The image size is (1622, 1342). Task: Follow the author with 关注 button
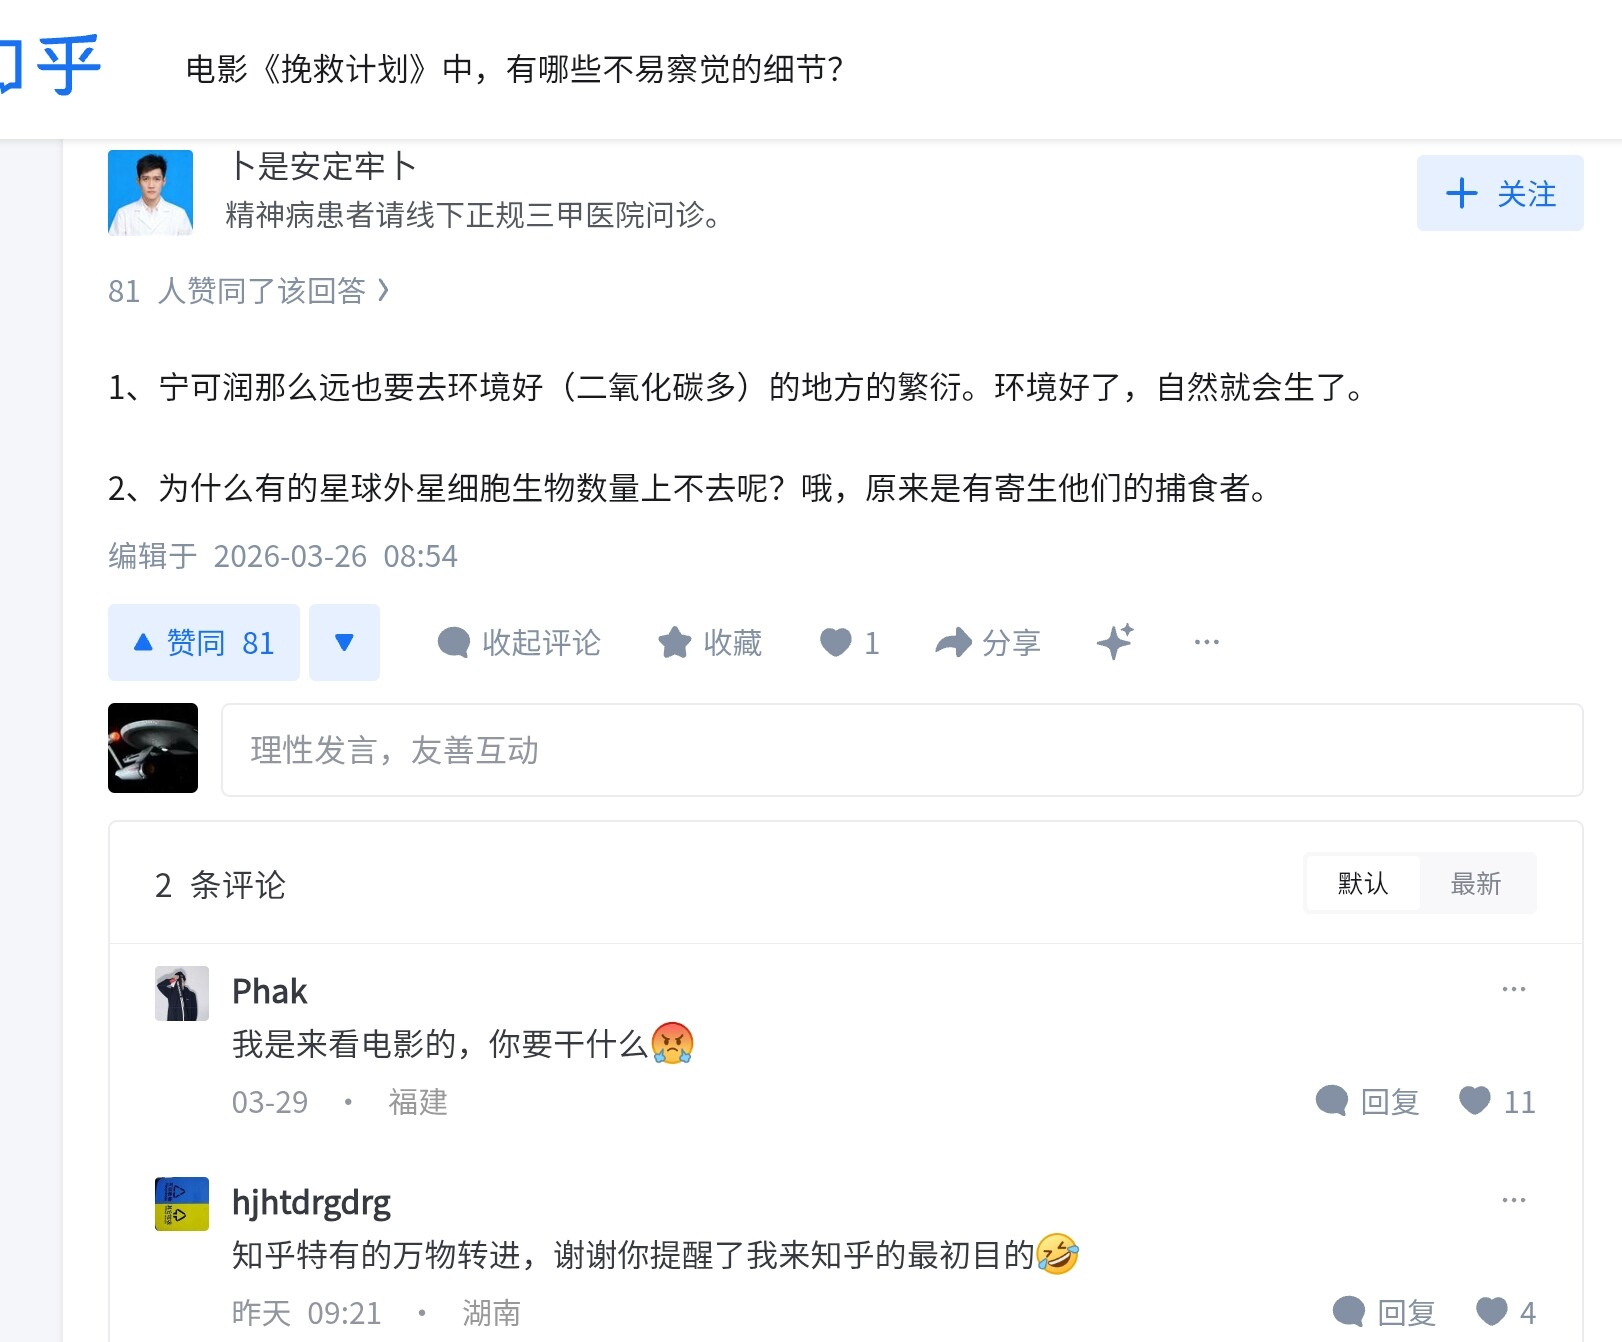click(x=1500, y=193)
